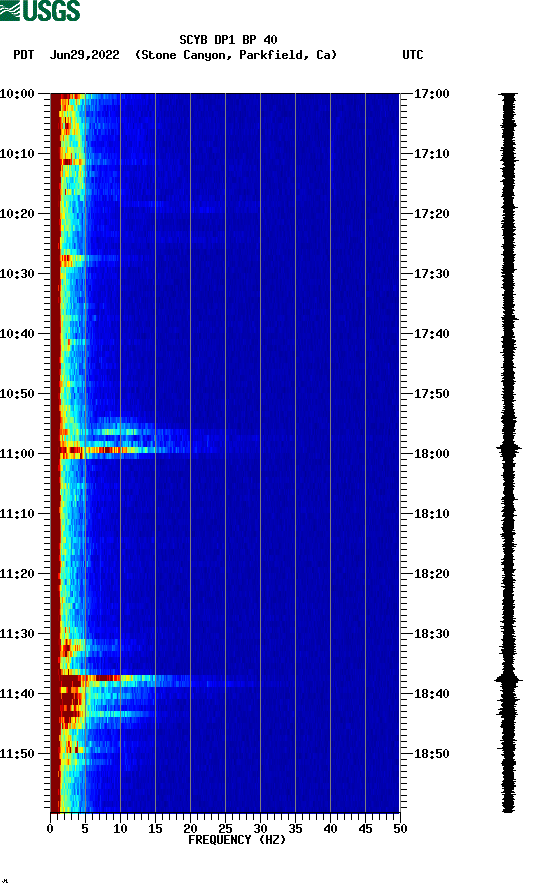
Task: Click the 0 Hz frequency tick label
Action: [50, 829]
